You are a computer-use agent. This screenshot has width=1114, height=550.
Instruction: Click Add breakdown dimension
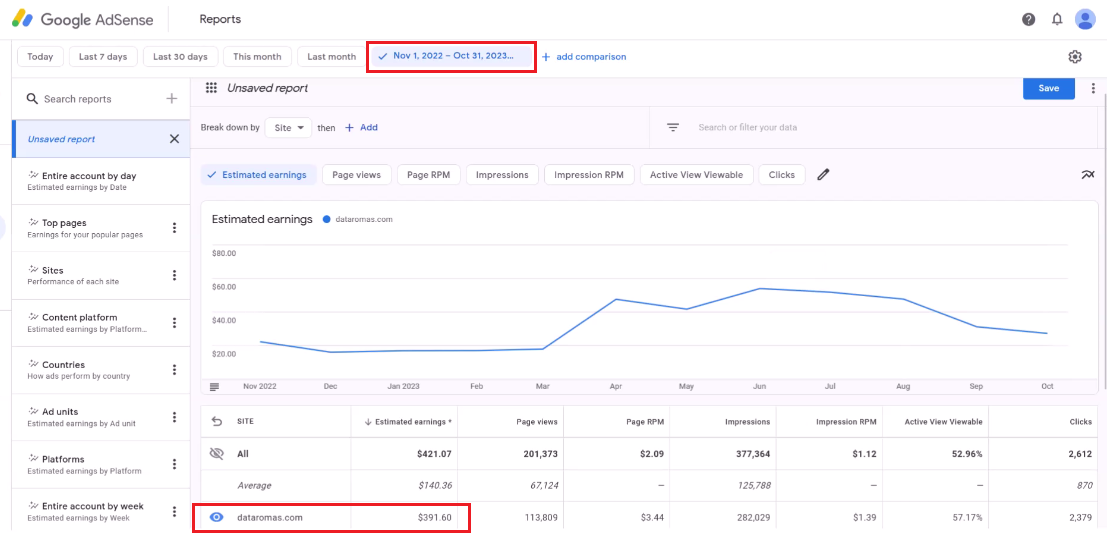click(x=362, y=127)
